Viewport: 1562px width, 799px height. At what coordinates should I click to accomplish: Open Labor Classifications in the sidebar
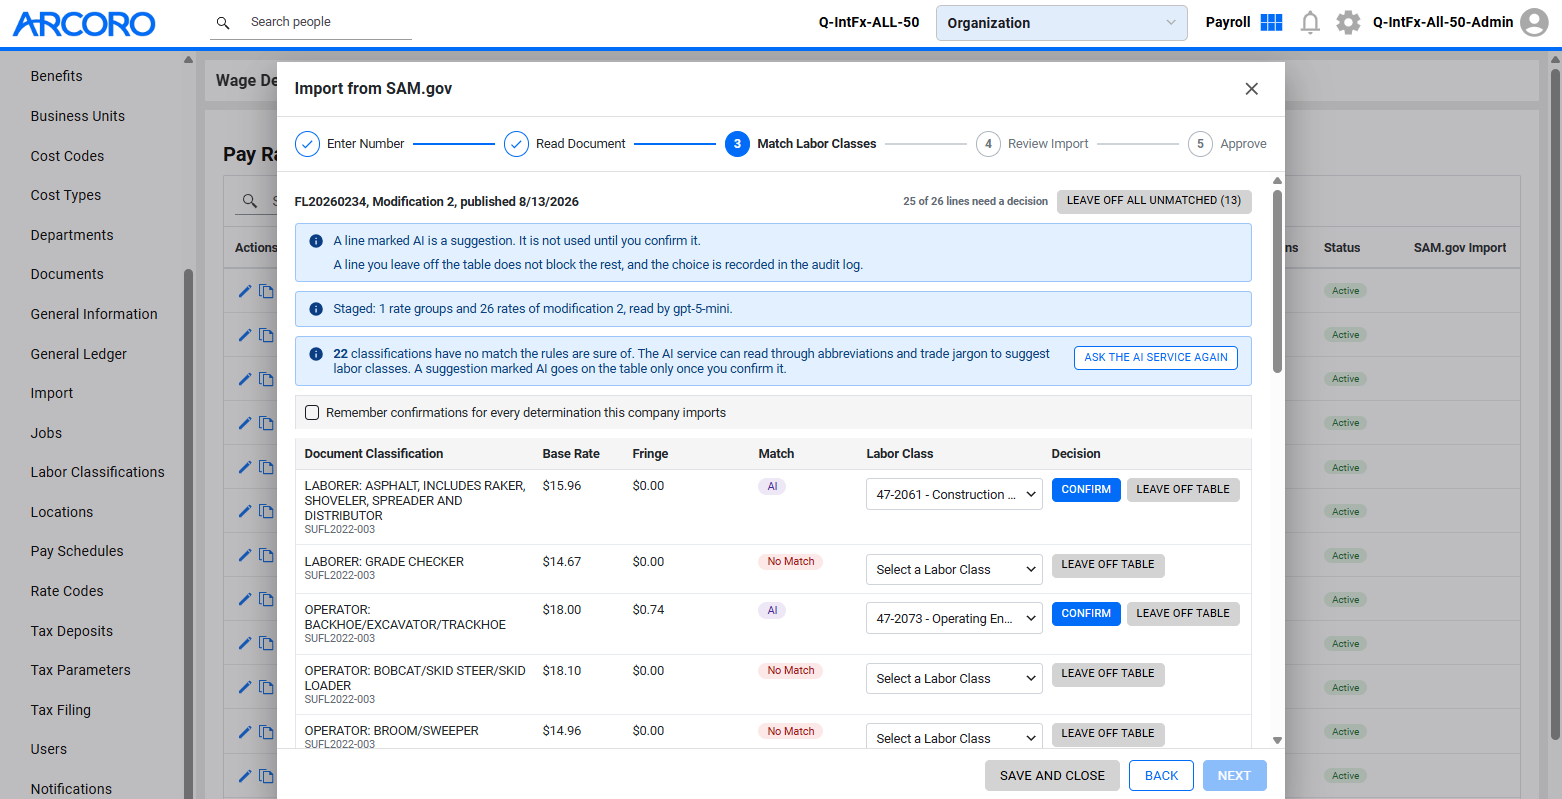point(98,472)
